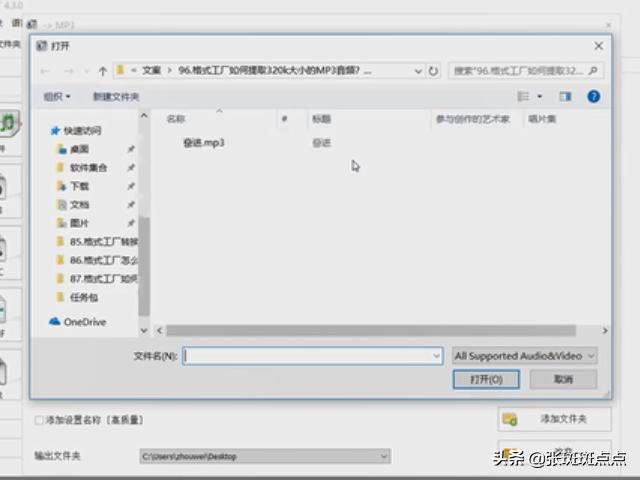This screenshot has height=480, width=640.
Task: Enable 添加设置名称 [高质量] checkbox
Action: pyautogui.click(x=39, y=420)
